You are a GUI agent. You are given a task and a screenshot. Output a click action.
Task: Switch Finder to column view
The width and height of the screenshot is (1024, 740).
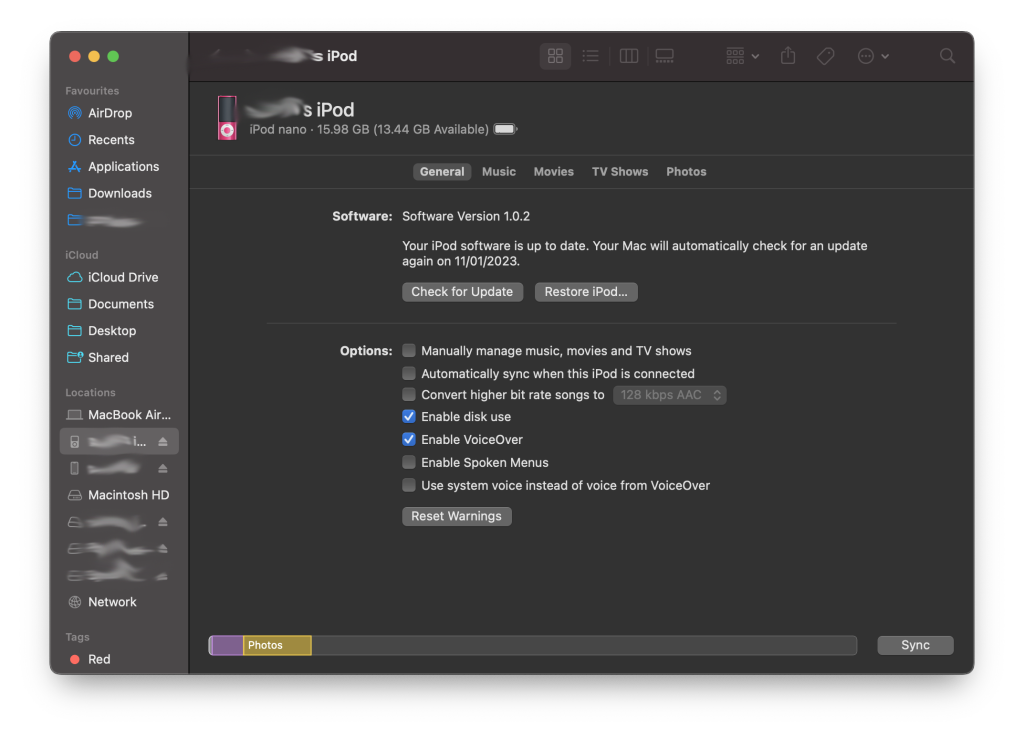coord(628,56)
